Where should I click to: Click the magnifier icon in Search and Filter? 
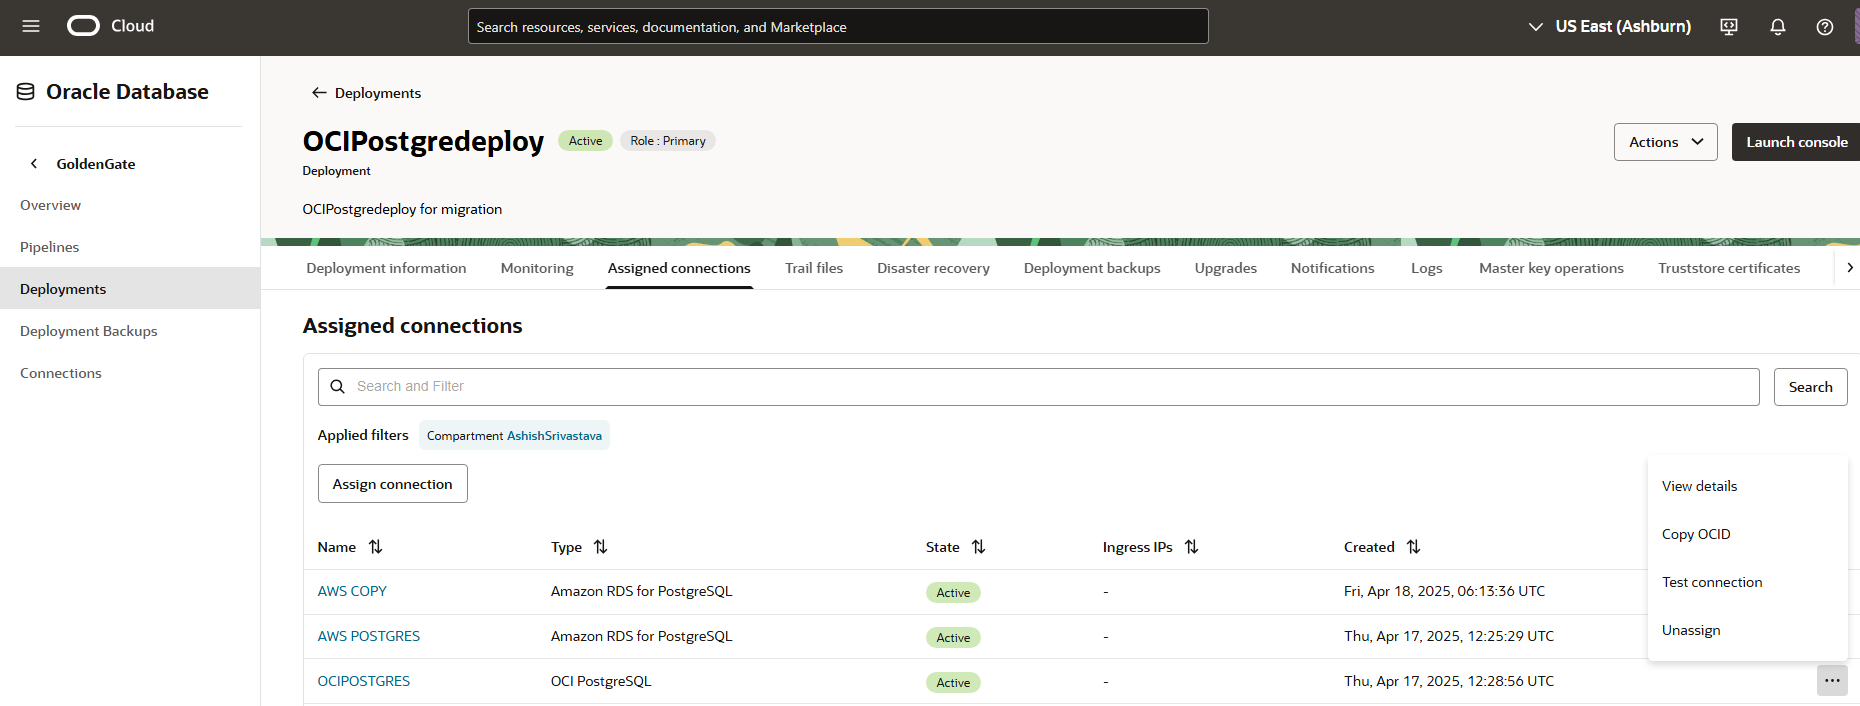(338, 386)
